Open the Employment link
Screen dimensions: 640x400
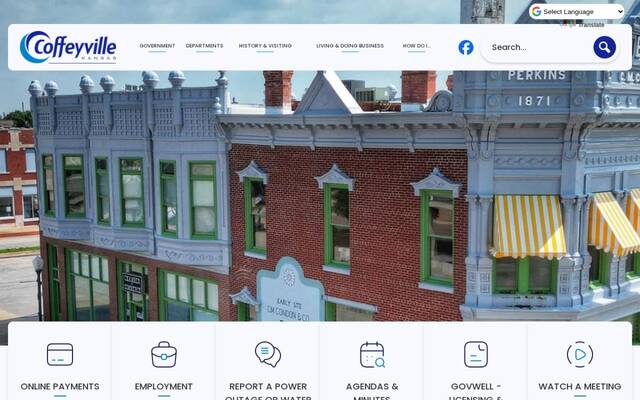pyautogui.click(x=164, y=387)
